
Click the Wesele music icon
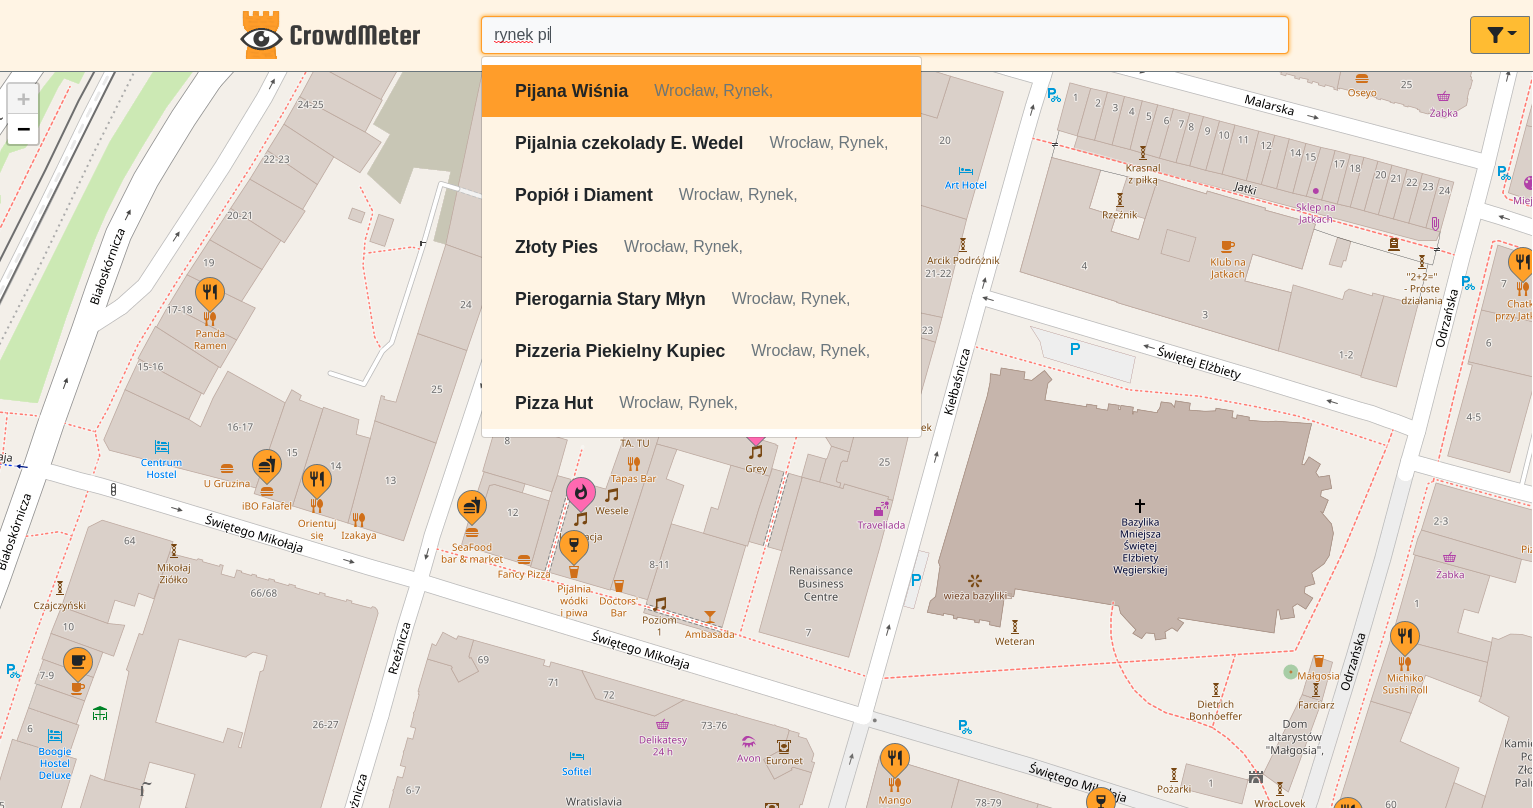pos(612,495)
